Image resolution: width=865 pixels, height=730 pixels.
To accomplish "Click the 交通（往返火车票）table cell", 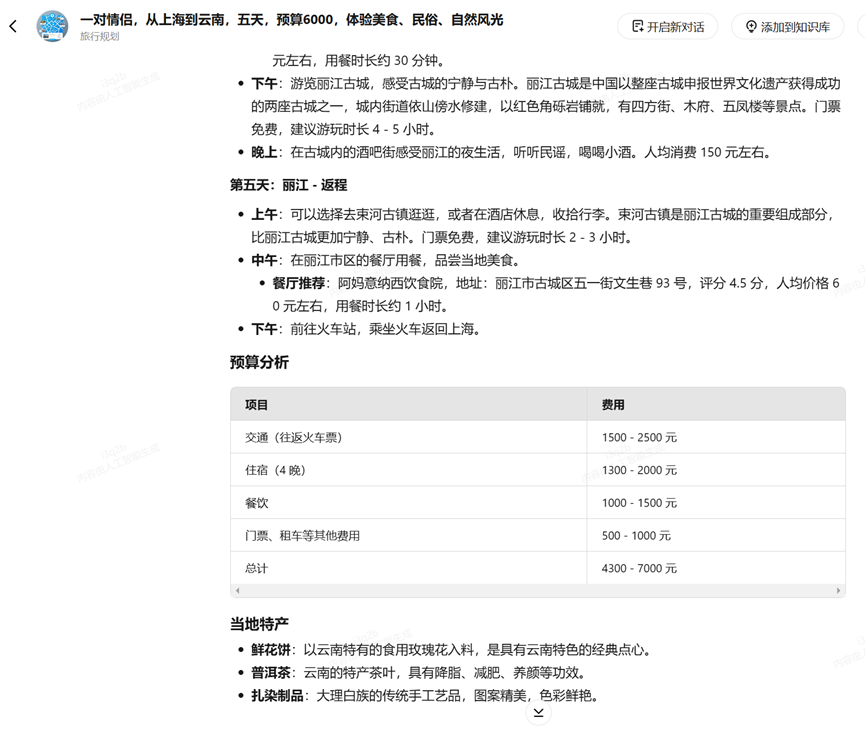I will pos(408,438).
